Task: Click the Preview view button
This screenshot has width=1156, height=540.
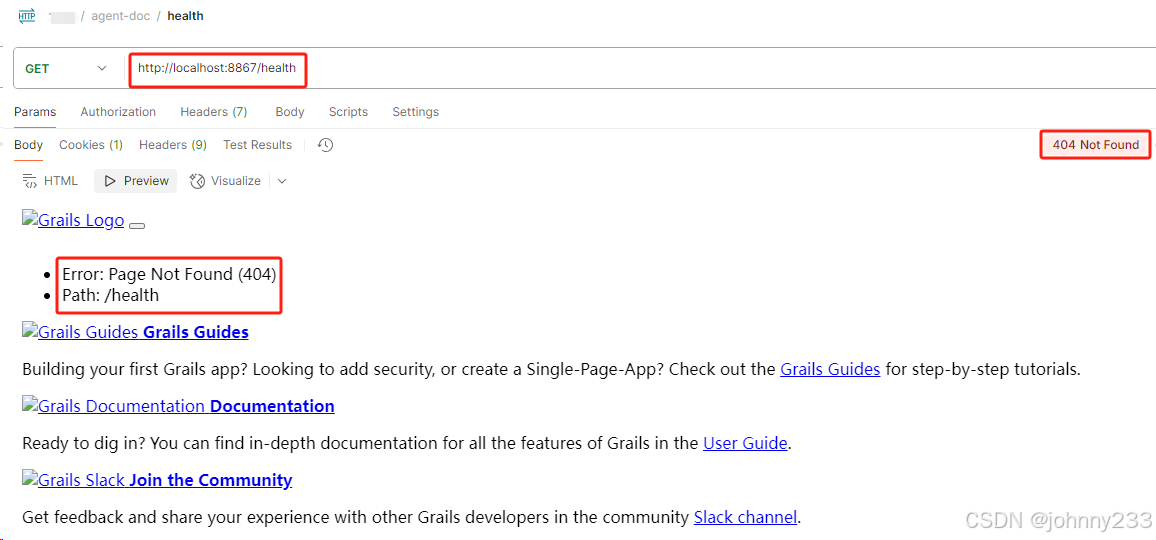Action: [x=136, y=181]
